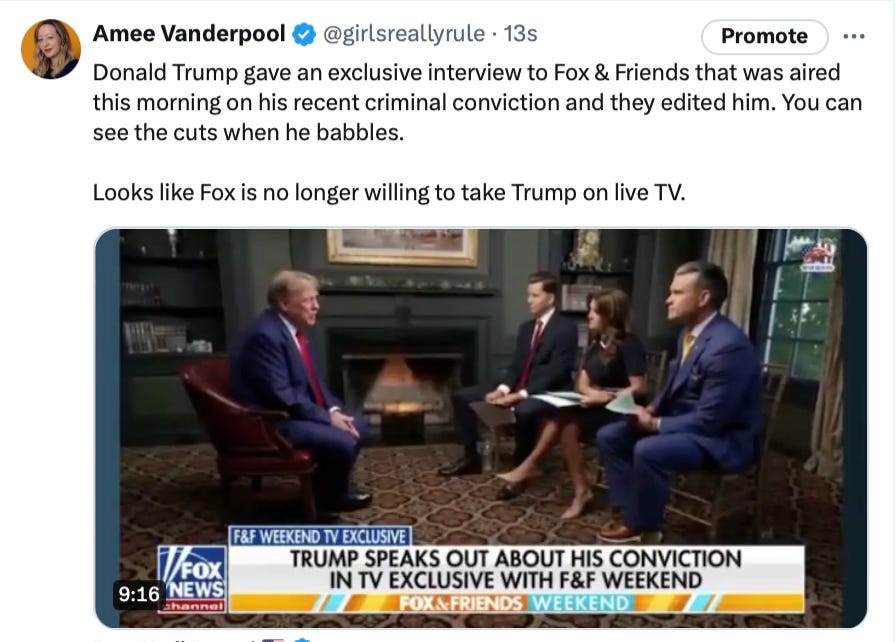
Task: Open Amee Vanderpool's profile picture
Action: point(51,49)
